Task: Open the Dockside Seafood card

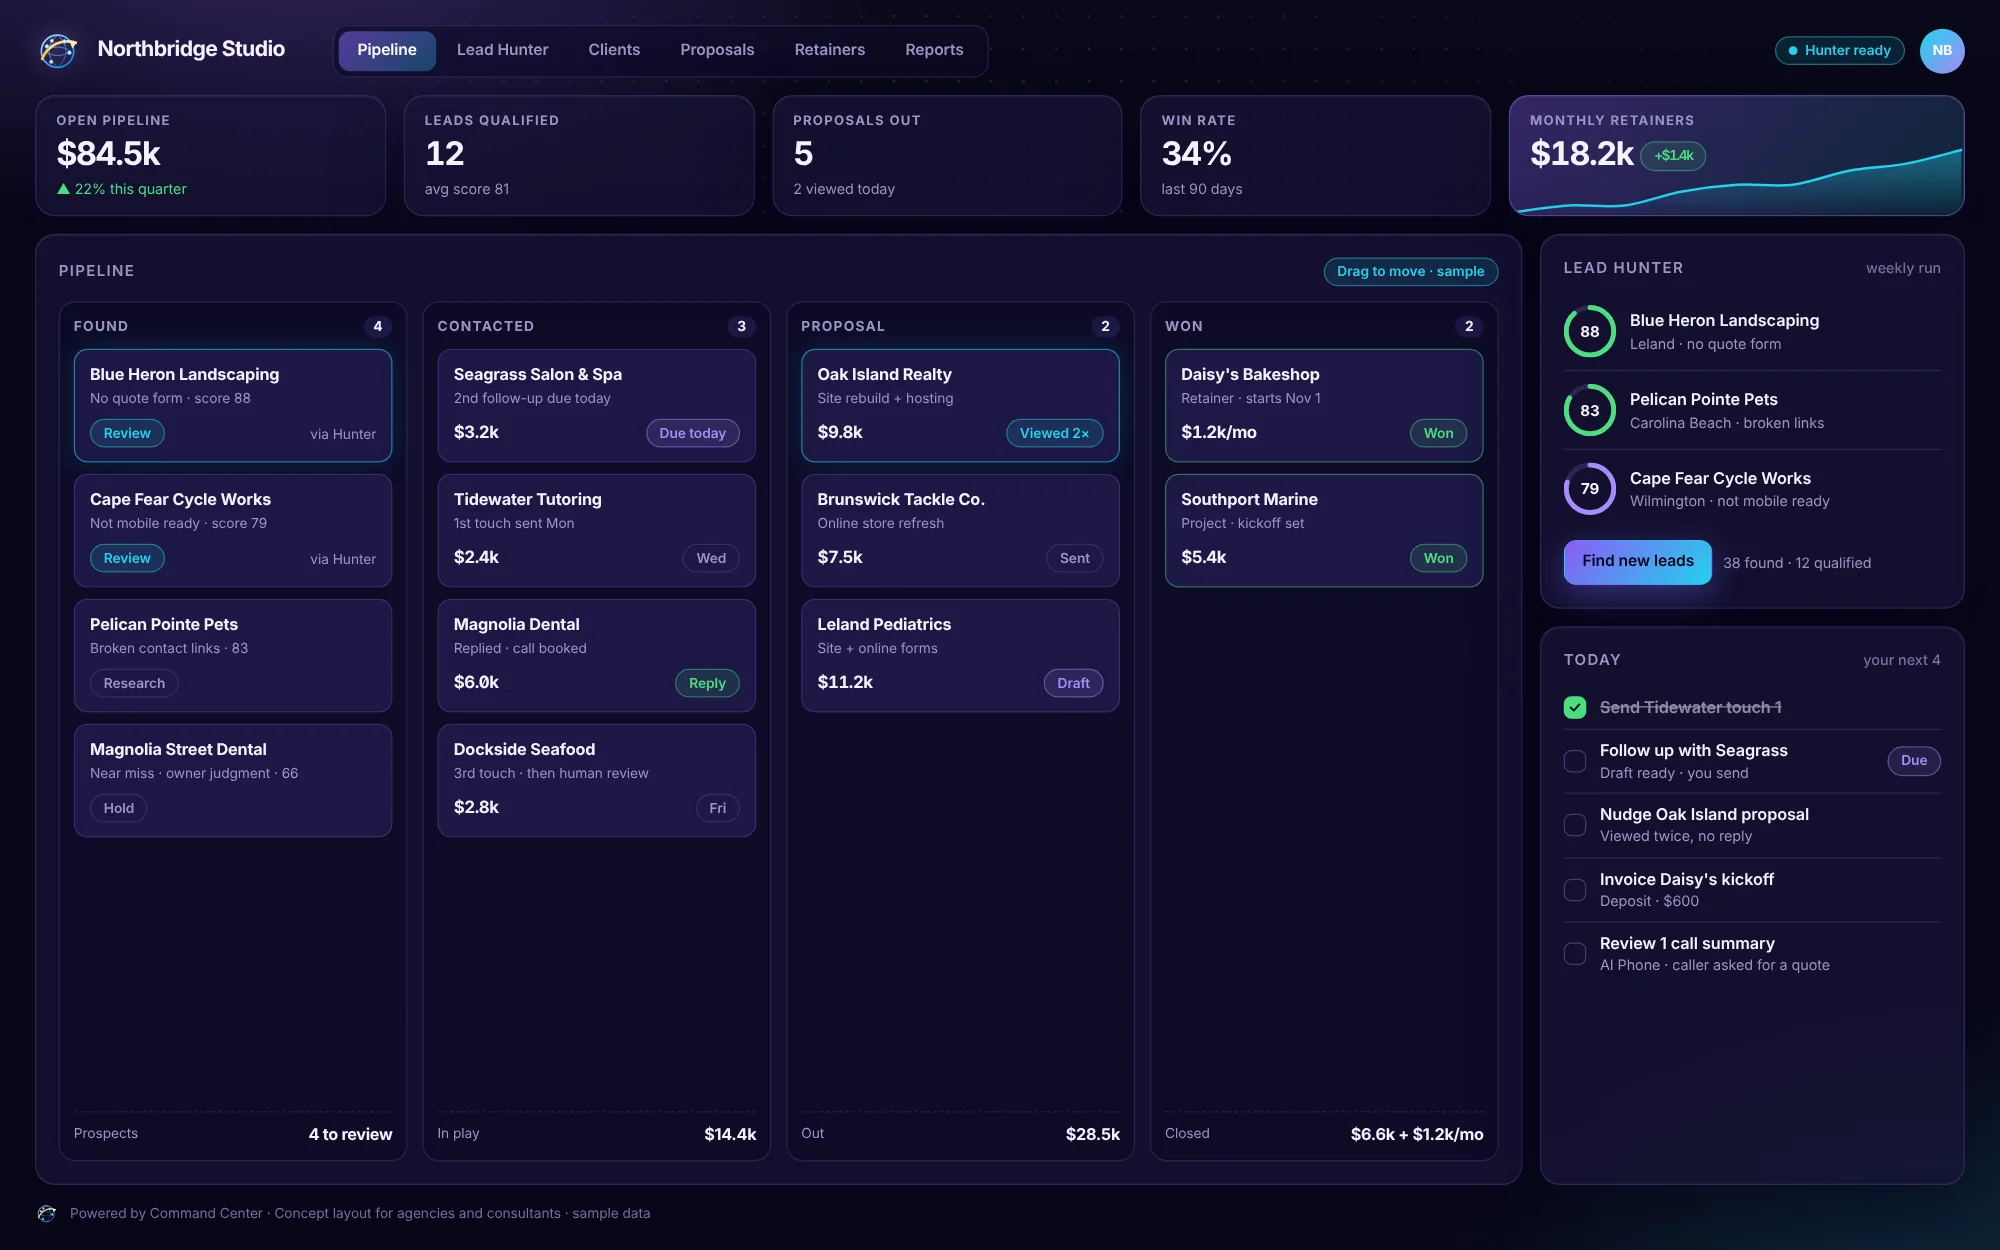Action: [x=596, y=780]
